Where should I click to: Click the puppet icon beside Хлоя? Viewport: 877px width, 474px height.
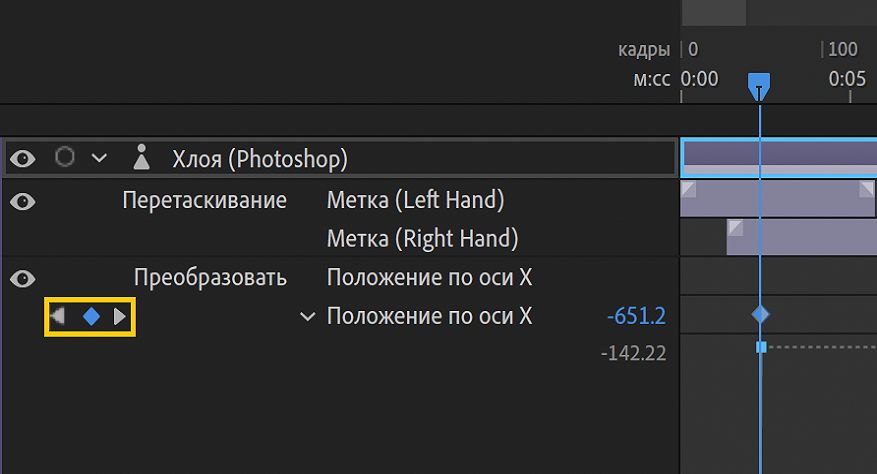pyautogui.click(x=142, y=157)
